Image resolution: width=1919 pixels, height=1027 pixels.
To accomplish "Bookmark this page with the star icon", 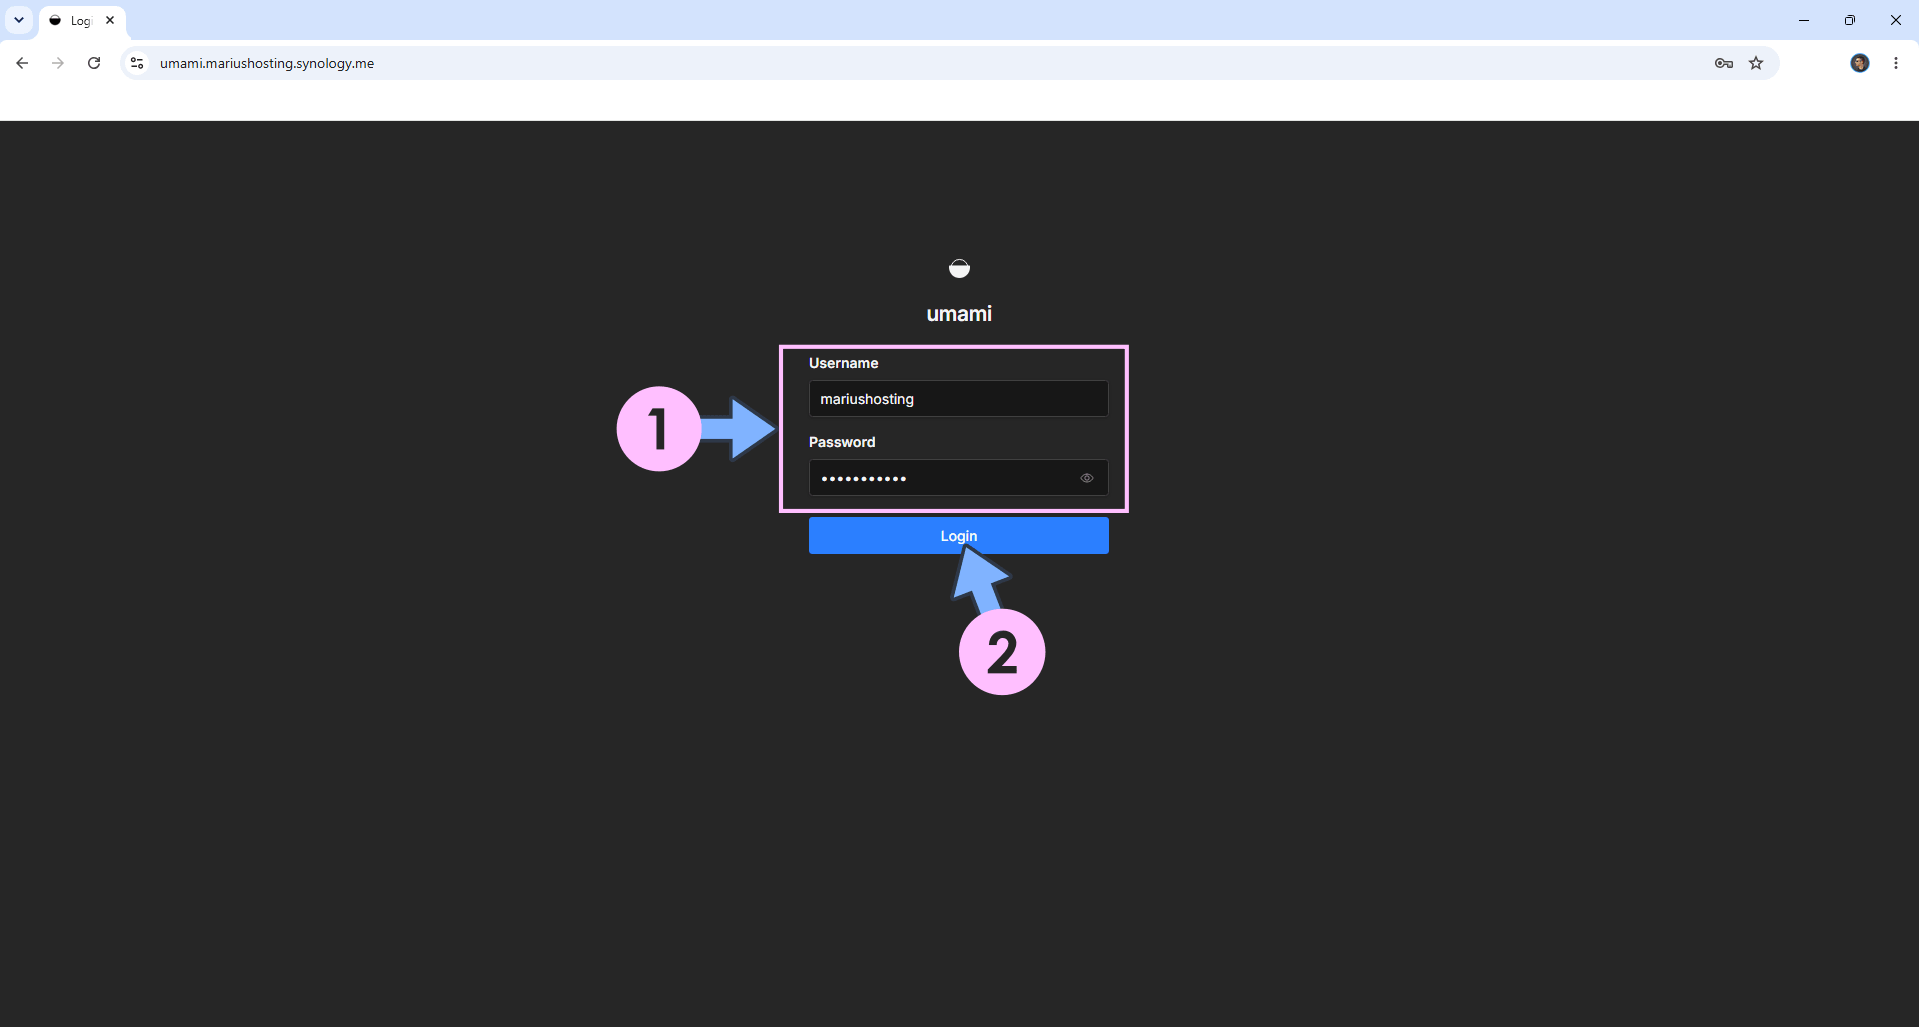I will [1756, 63].
